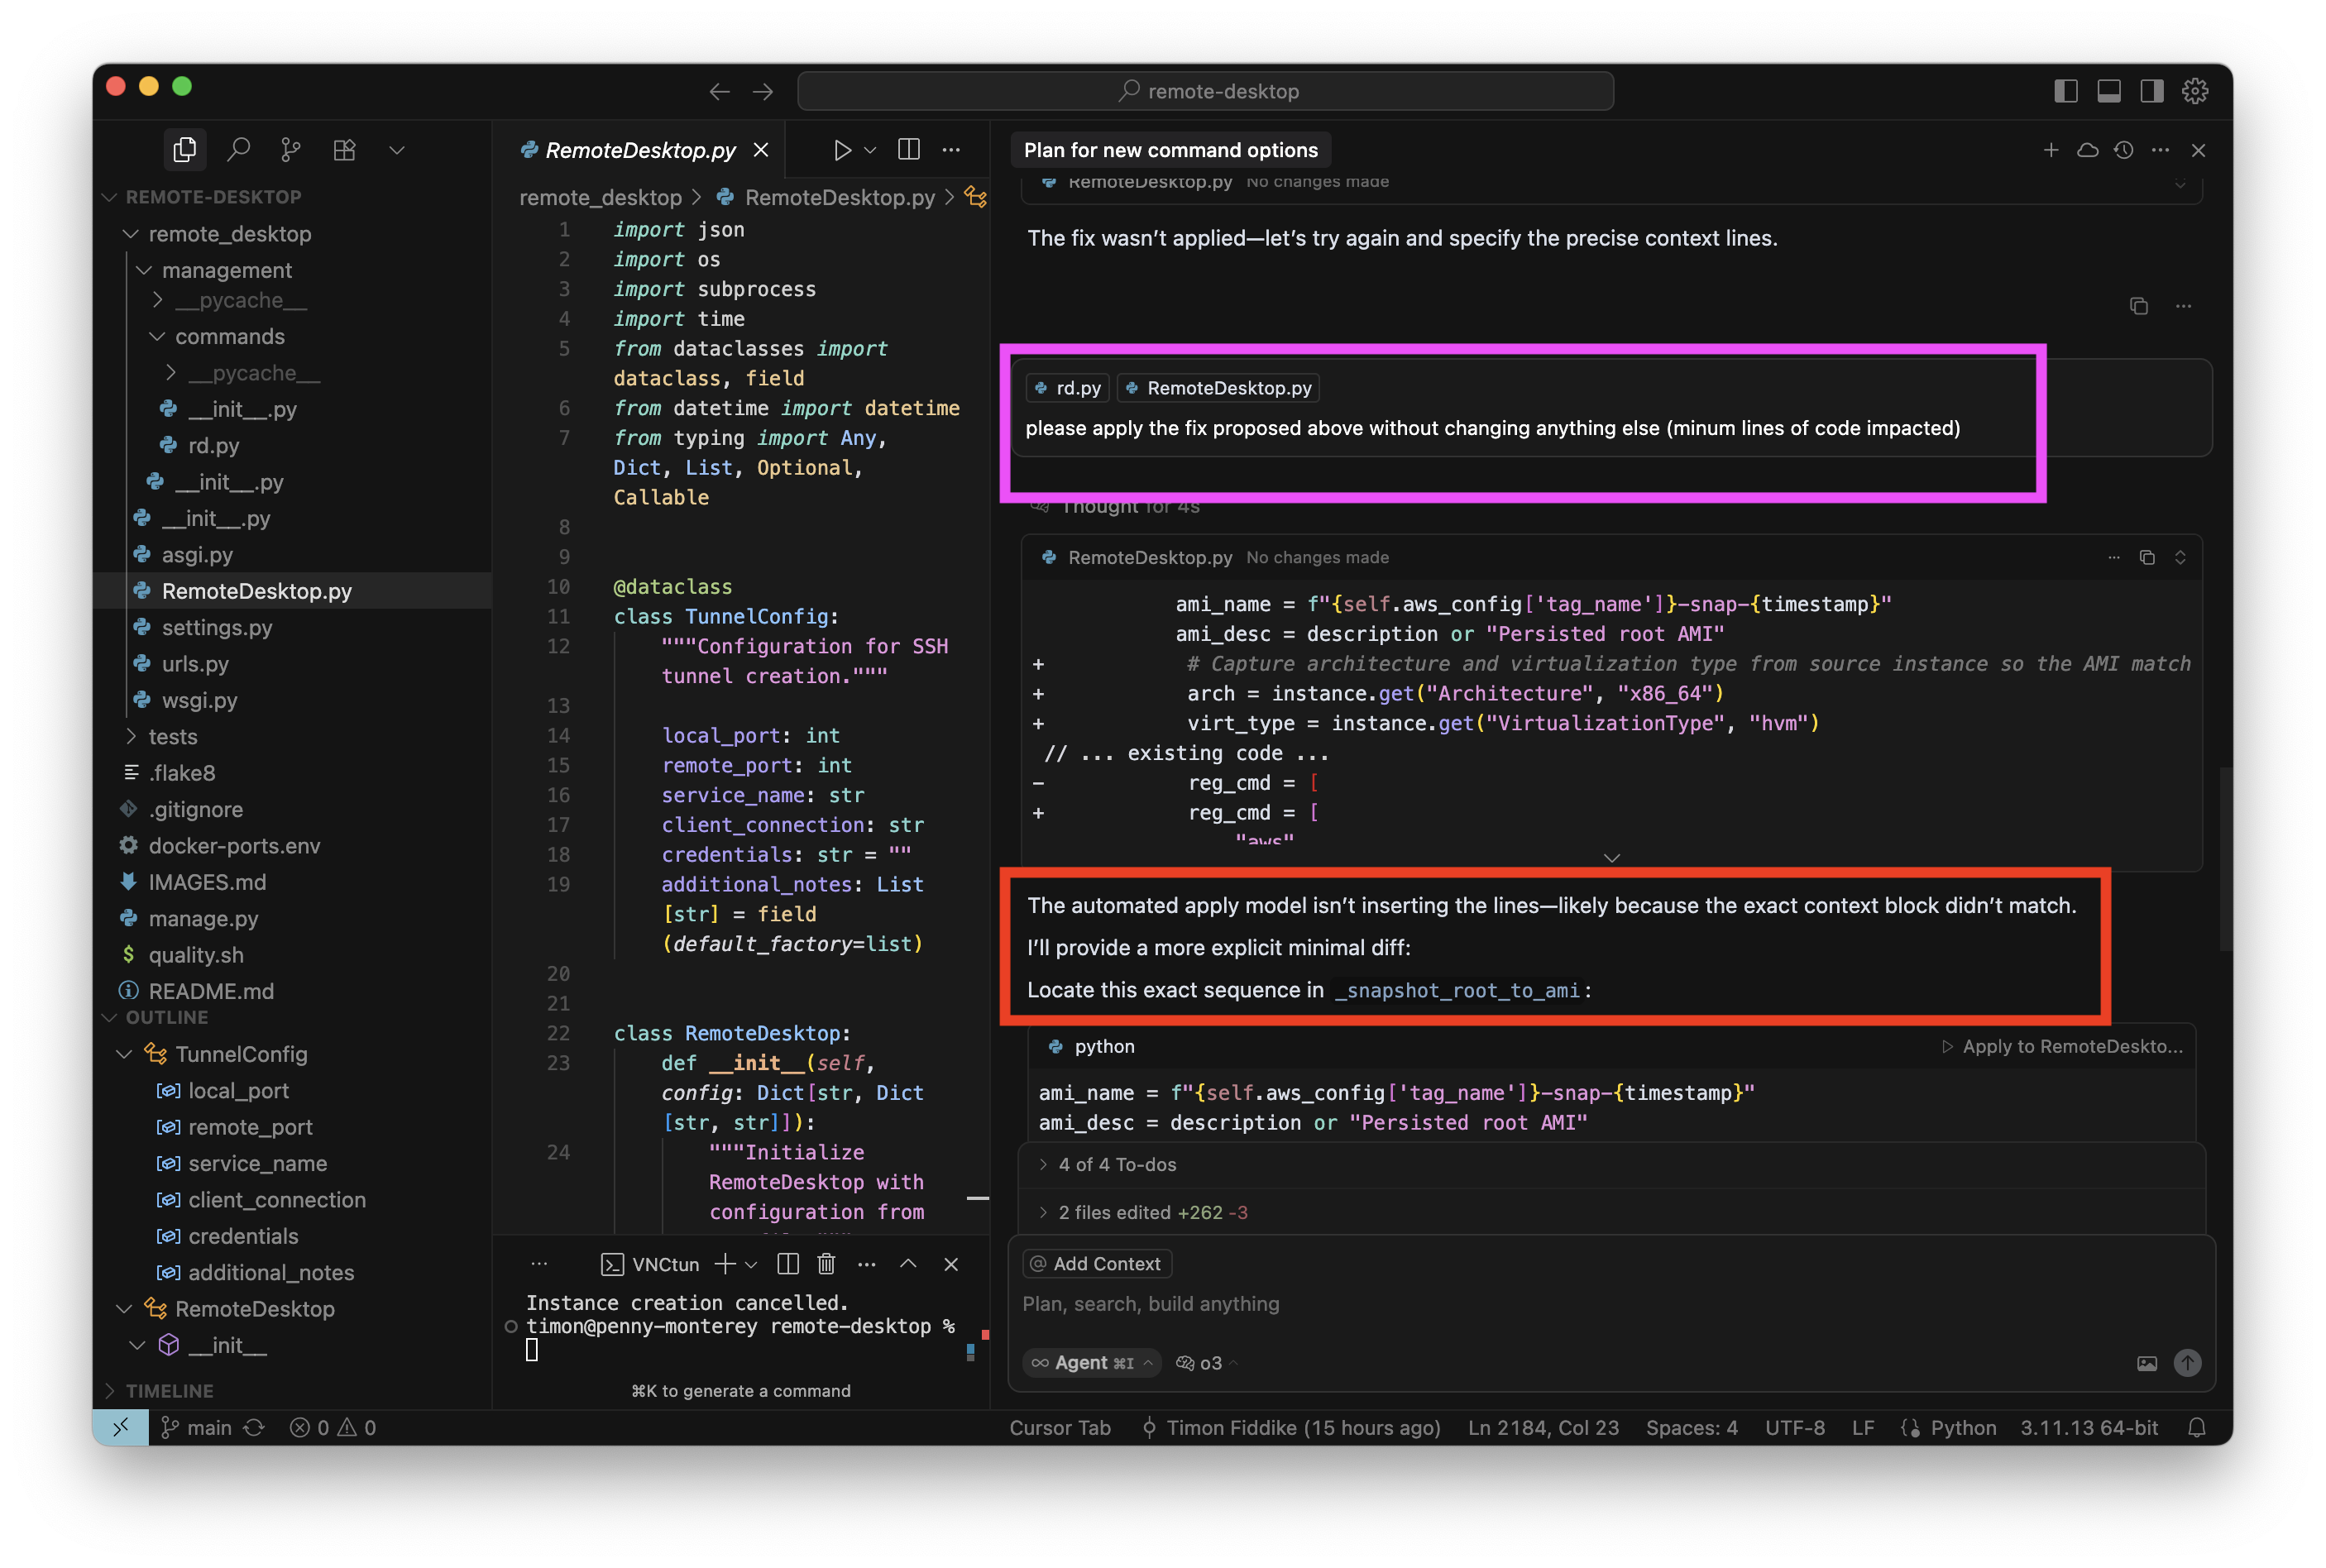Switch to Plan for new command options tab
The image size is (2326, 1568).
pyautogui.click(x=1170, y=150)
